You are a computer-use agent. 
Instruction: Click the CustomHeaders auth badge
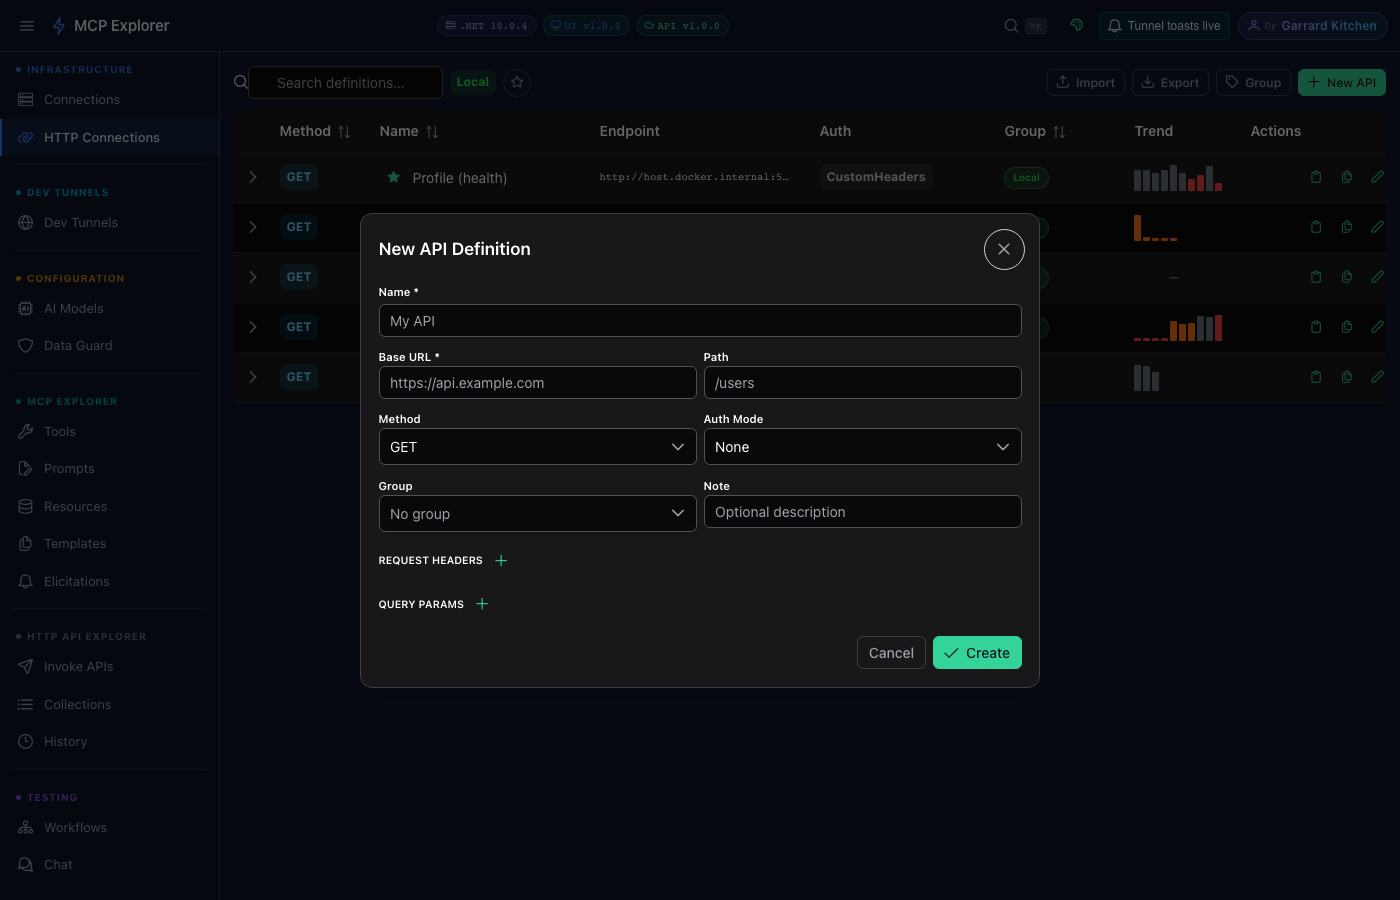876,177
